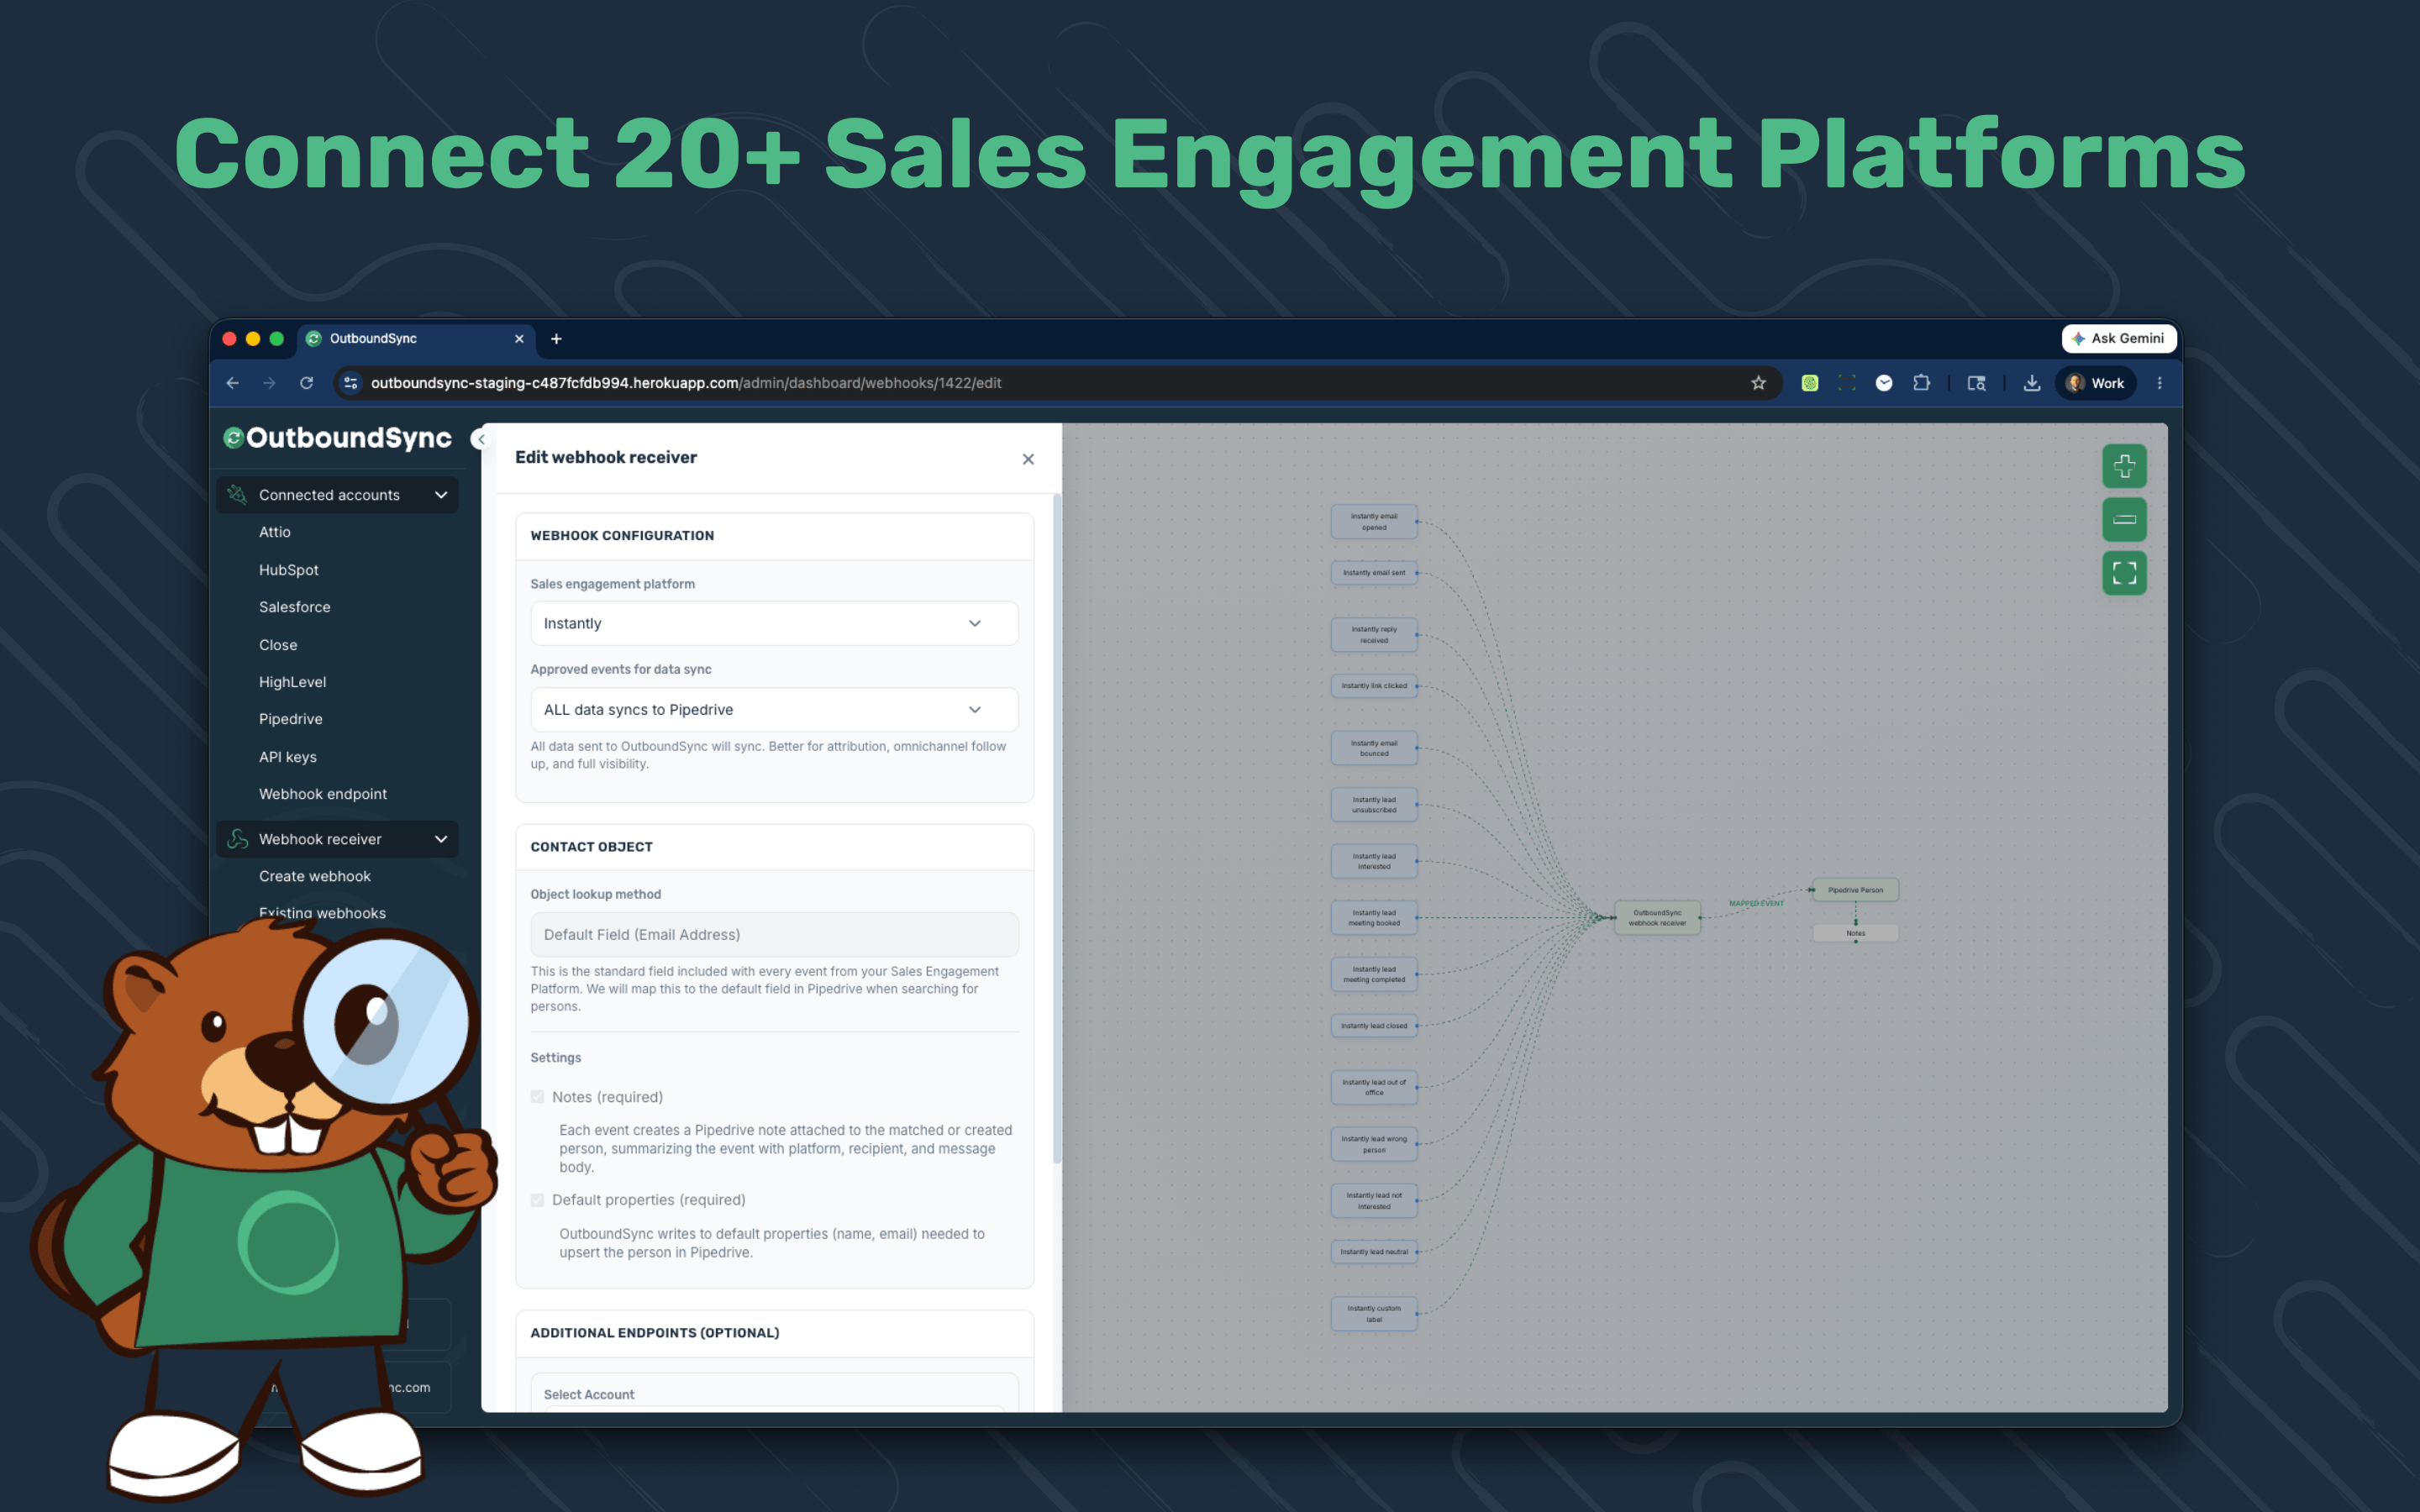The image size is (2420, 1512).
Task: Collapse the Webhook receiver section chevron
Action: point(441,839)
